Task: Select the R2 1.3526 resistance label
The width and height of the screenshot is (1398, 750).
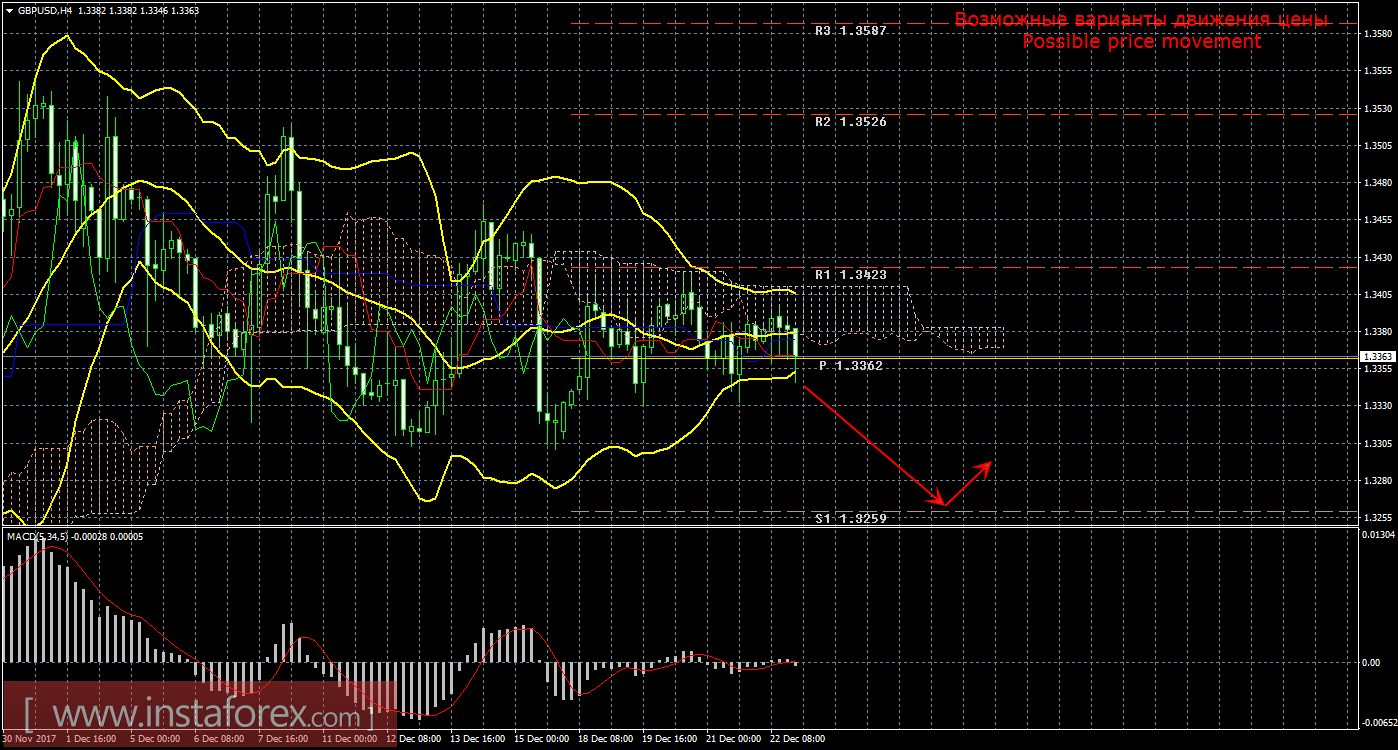Action: pyautogui.click(x=850, y=121)
